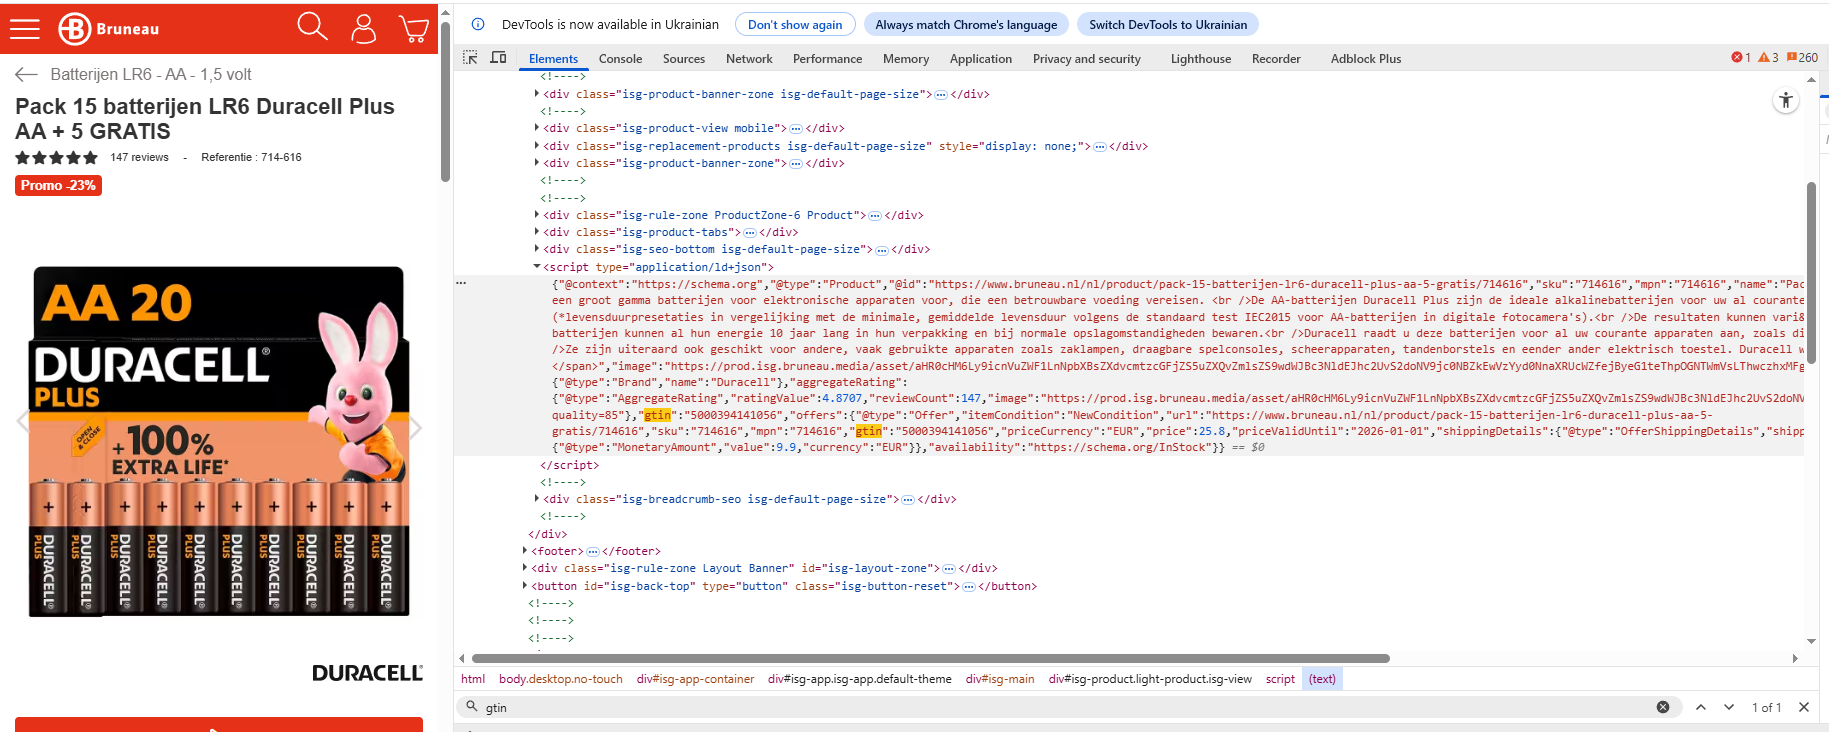Open the Lighthouse tab
Screen dimensions: 1829x732
coord(1201,58)
